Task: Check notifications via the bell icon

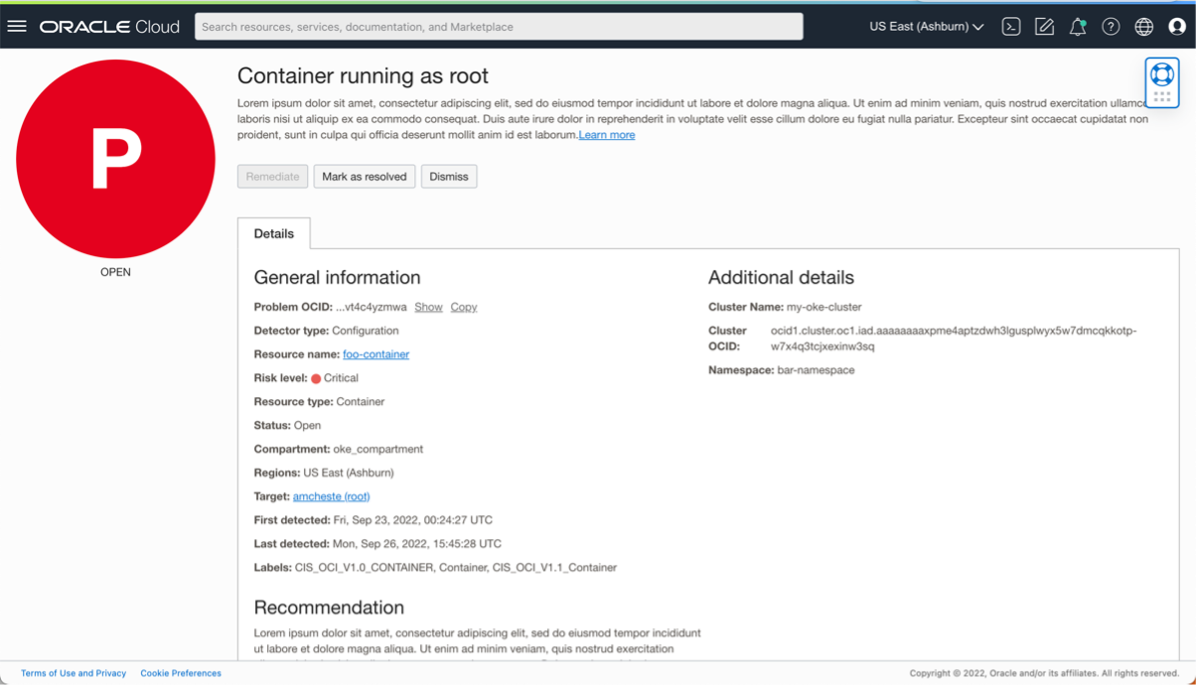Action: point(1077,26)
